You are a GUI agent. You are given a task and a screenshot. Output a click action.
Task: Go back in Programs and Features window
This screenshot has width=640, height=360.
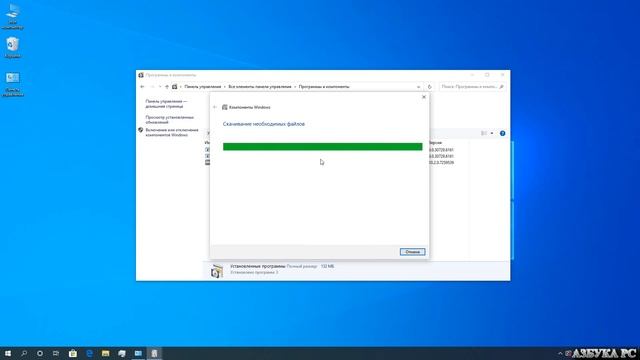tap(142, 87)
